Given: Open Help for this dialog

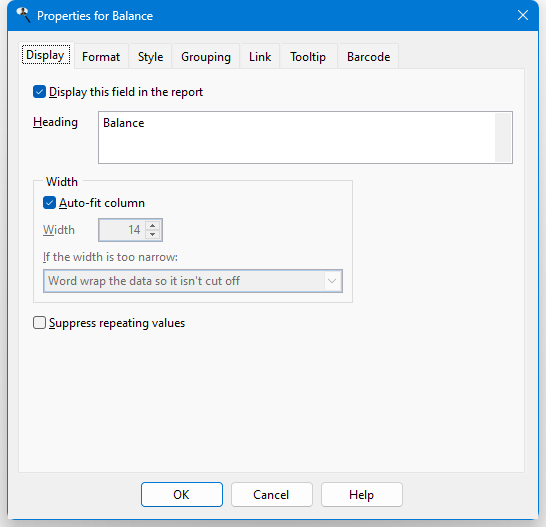Looking at the screenshot, I should click(362, 494).
